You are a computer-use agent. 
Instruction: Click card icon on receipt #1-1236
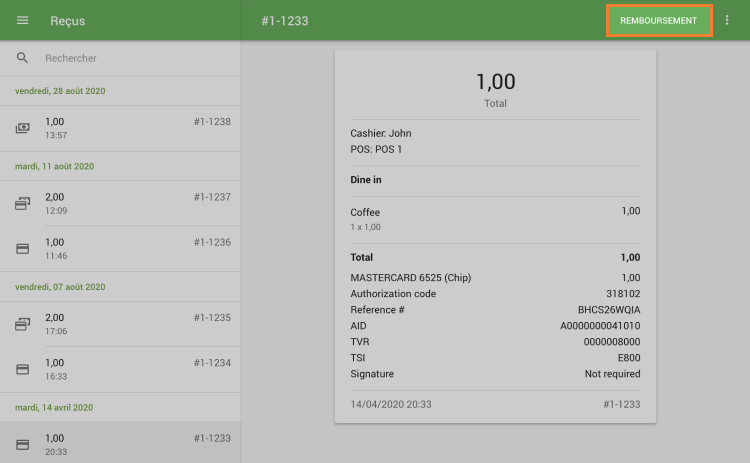tap(23, 248)
